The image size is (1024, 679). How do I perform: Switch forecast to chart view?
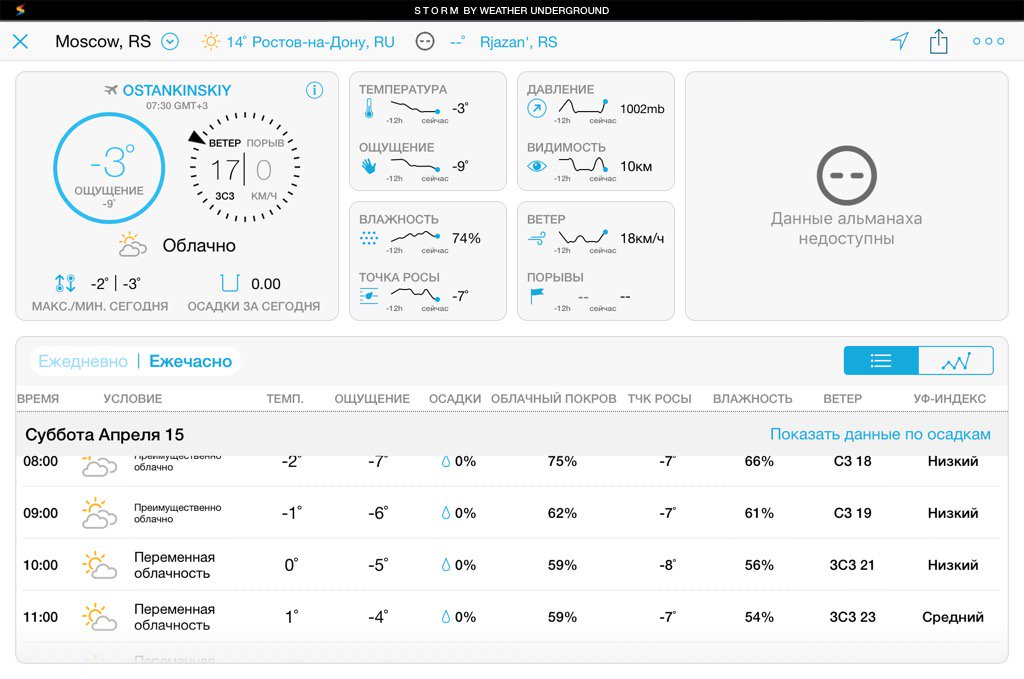[956, 361]
